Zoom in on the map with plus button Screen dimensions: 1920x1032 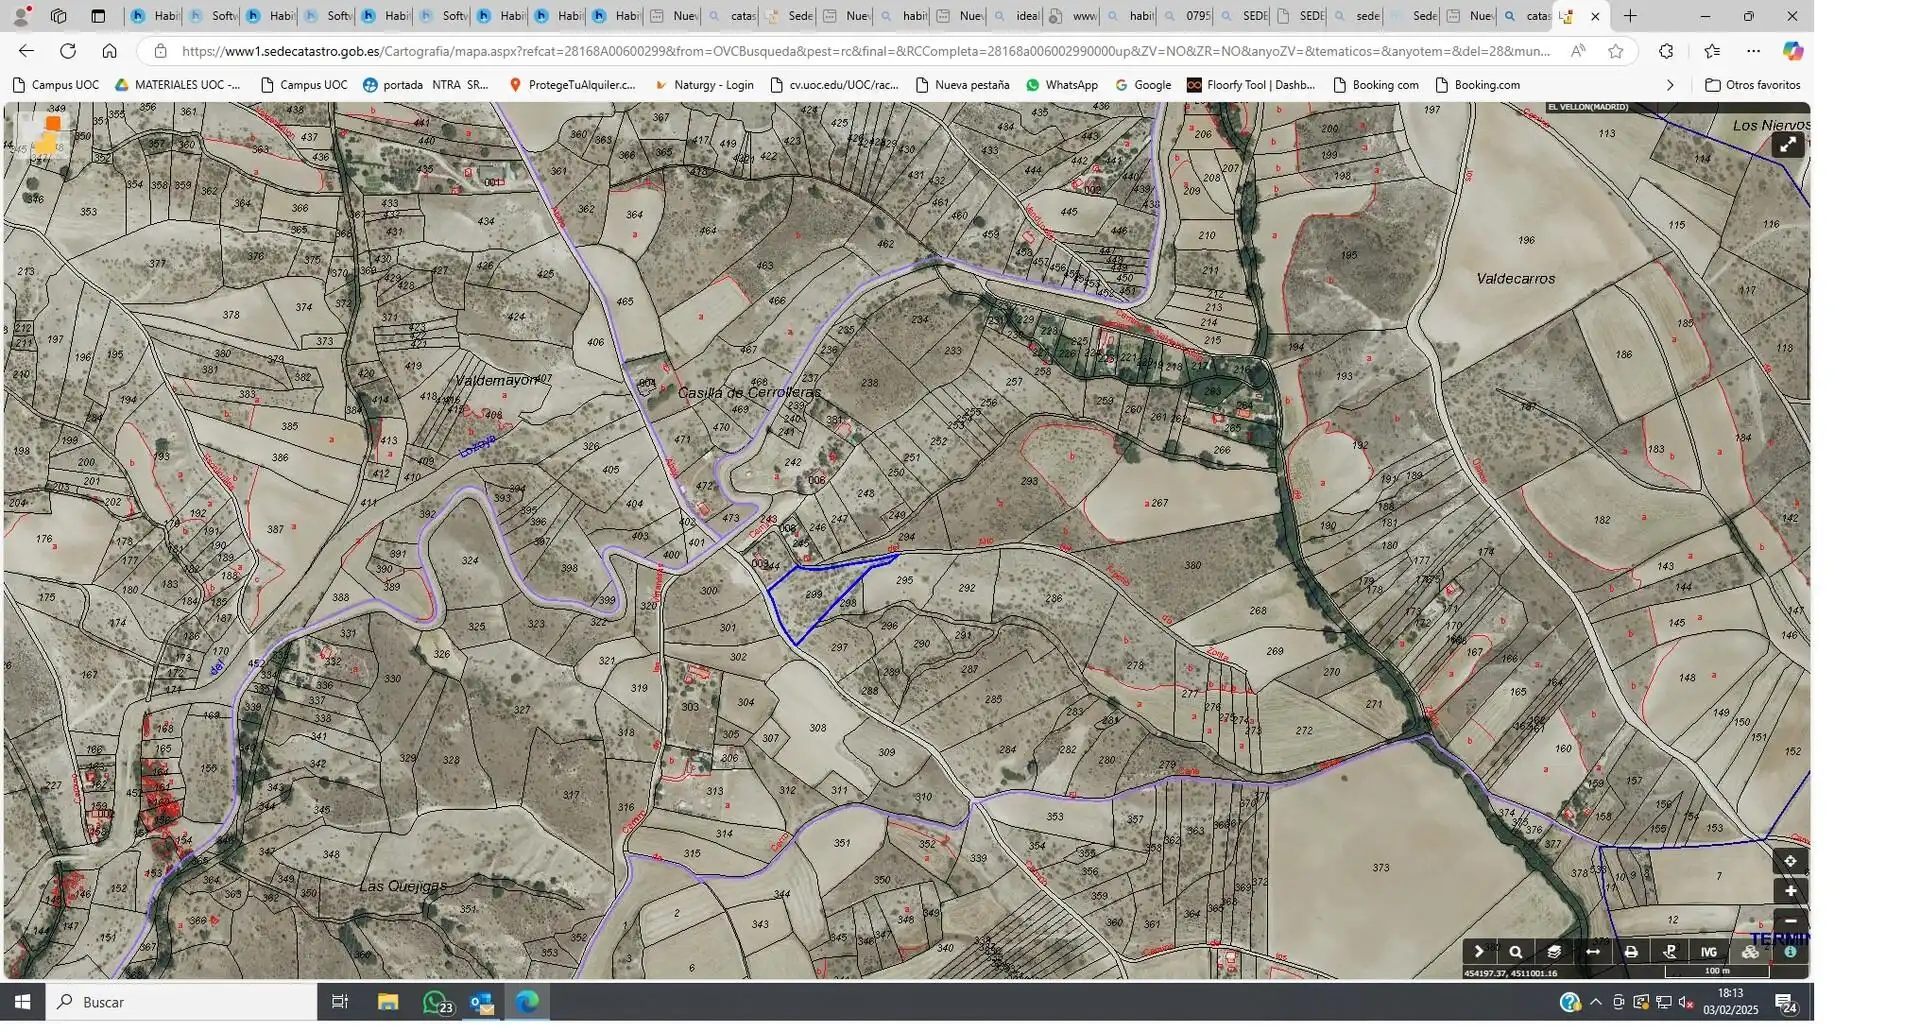(x=1790, y=891)
